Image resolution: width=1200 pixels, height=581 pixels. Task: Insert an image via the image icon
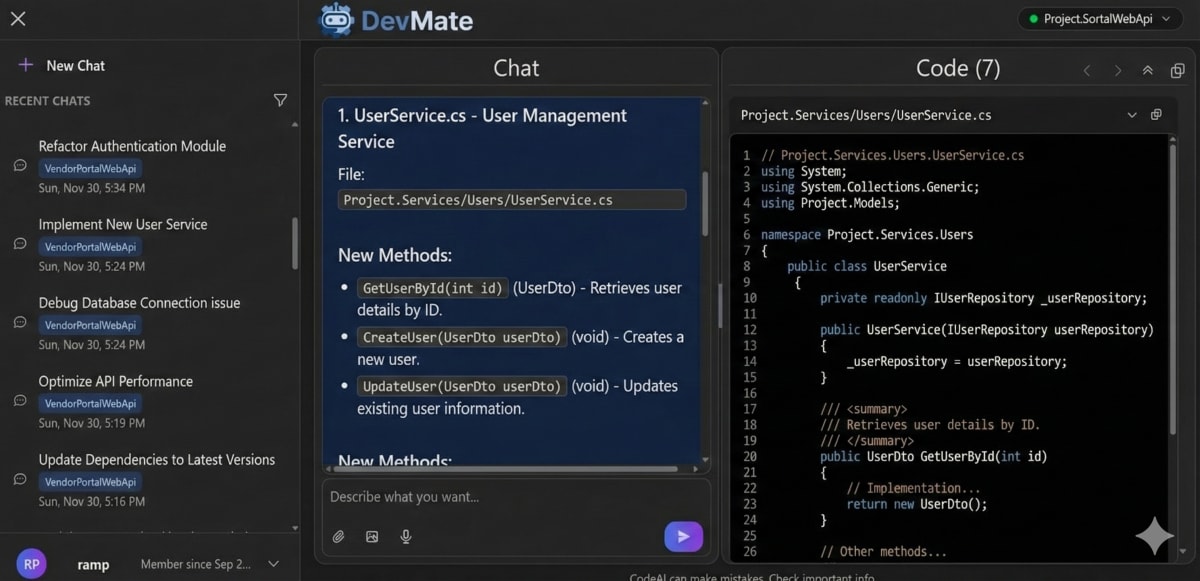click(x=372, y=536)
